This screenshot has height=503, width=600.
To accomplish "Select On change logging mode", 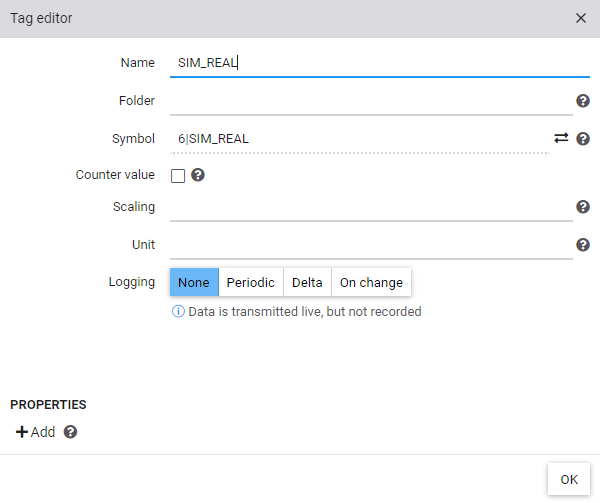I will point(371,282).
